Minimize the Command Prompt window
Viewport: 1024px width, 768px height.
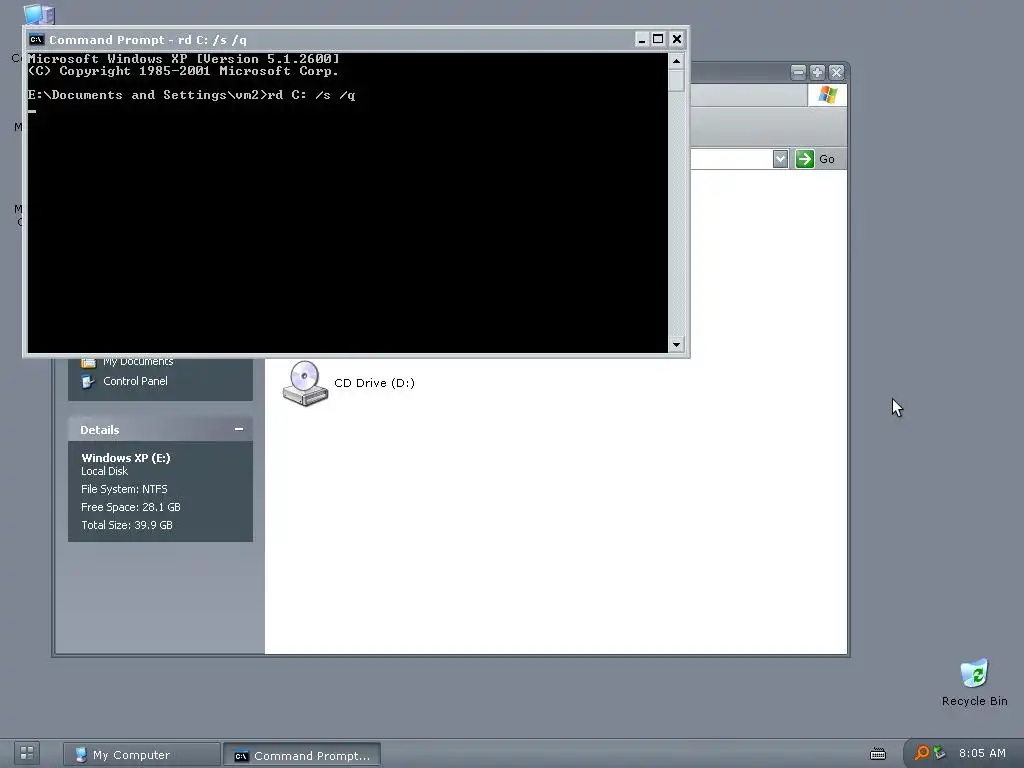[x=641, y=39]
